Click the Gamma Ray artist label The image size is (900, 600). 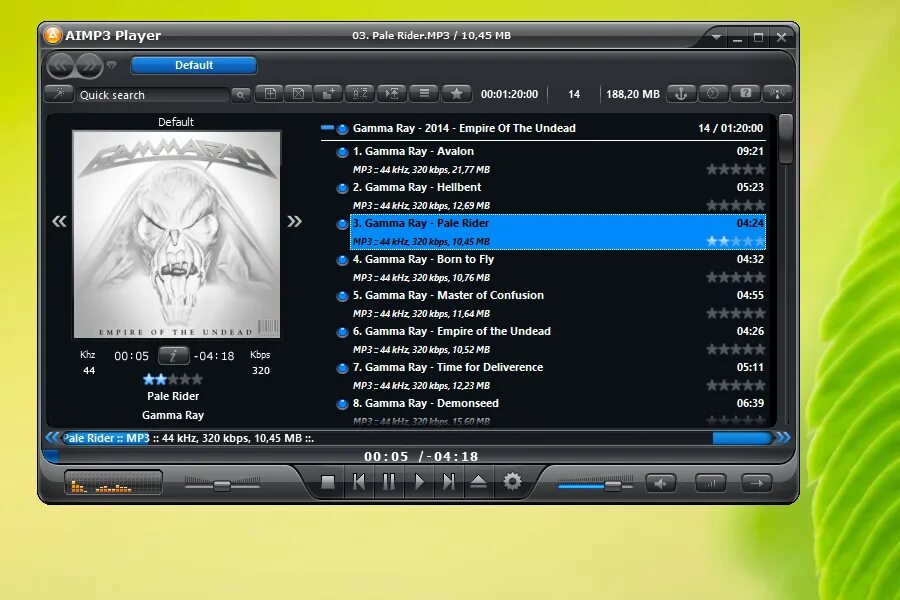click(173, 415)
